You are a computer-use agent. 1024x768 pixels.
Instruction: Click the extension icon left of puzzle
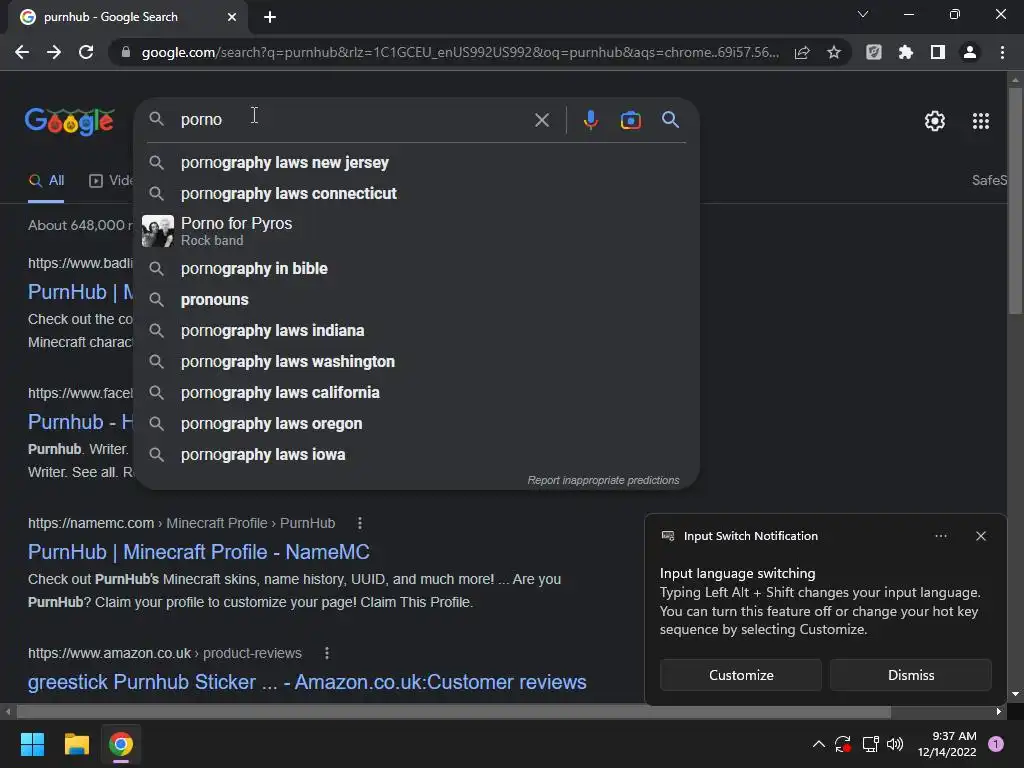click(874, 52)
